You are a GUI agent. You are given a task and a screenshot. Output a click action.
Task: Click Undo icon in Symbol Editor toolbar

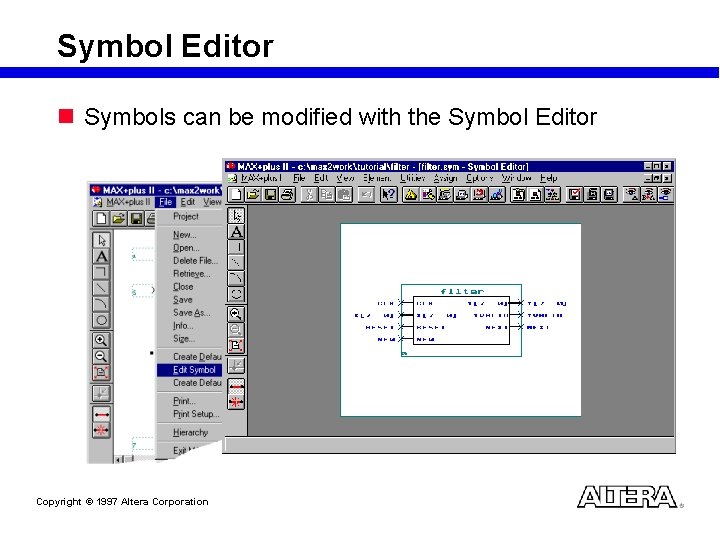pyautogui.click(x=366, y=195)
